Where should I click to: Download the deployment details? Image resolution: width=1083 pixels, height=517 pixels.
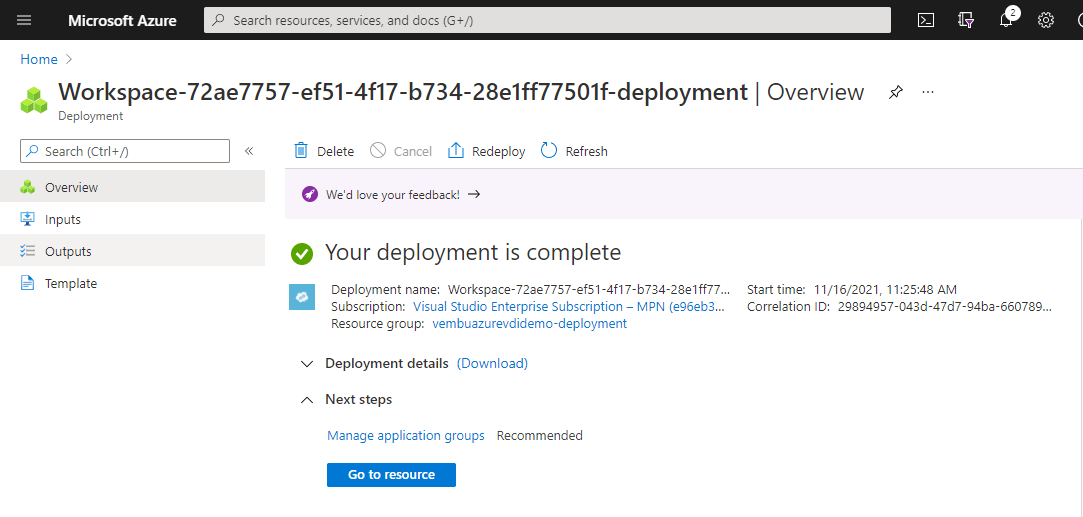pos(492,363)
